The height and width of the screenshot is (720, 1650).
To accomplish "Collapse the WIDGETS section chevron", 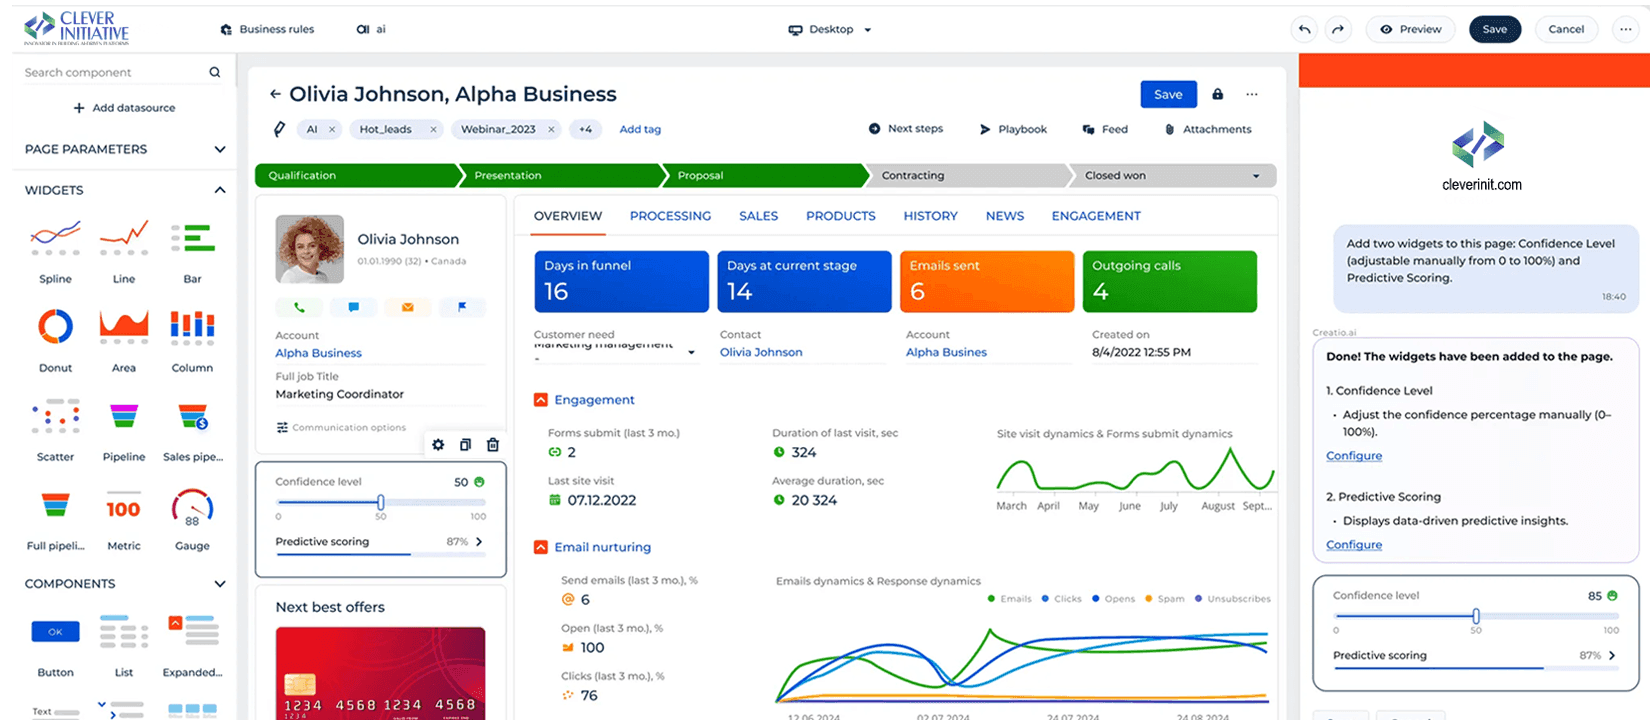I will pyautogui.click(x=220, y=190).
